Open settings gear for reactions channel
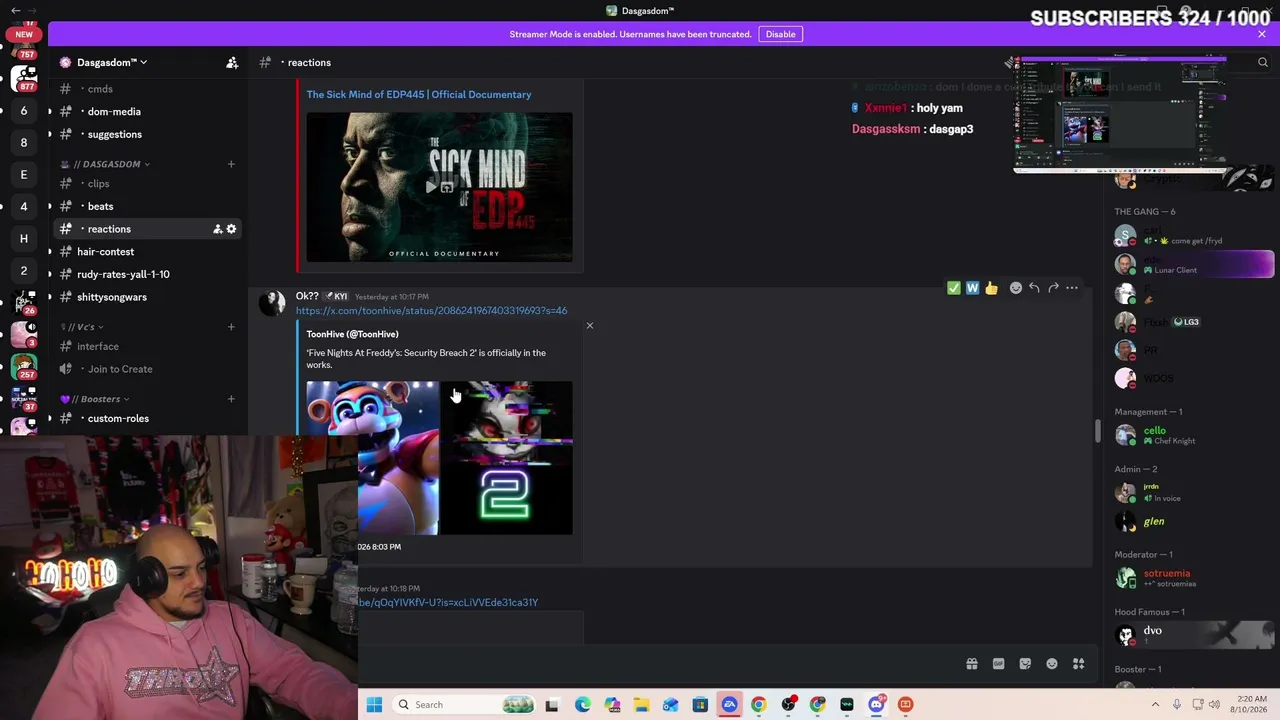Image resolution: width=1280 pixels, height=720 pixels. tap(231, 229)
